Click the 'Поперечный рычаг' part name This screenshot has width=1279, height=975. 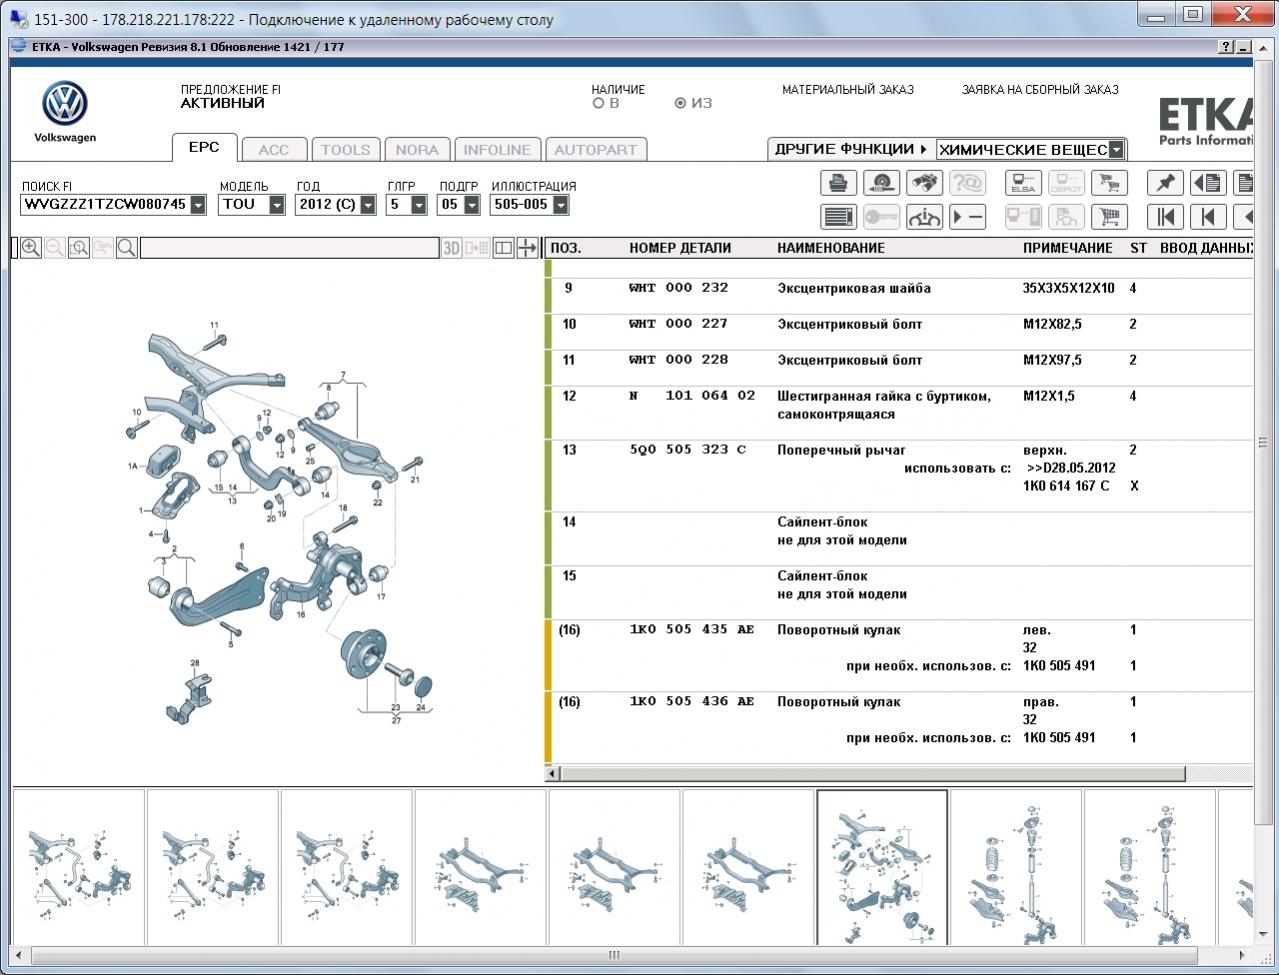point(842,451)
